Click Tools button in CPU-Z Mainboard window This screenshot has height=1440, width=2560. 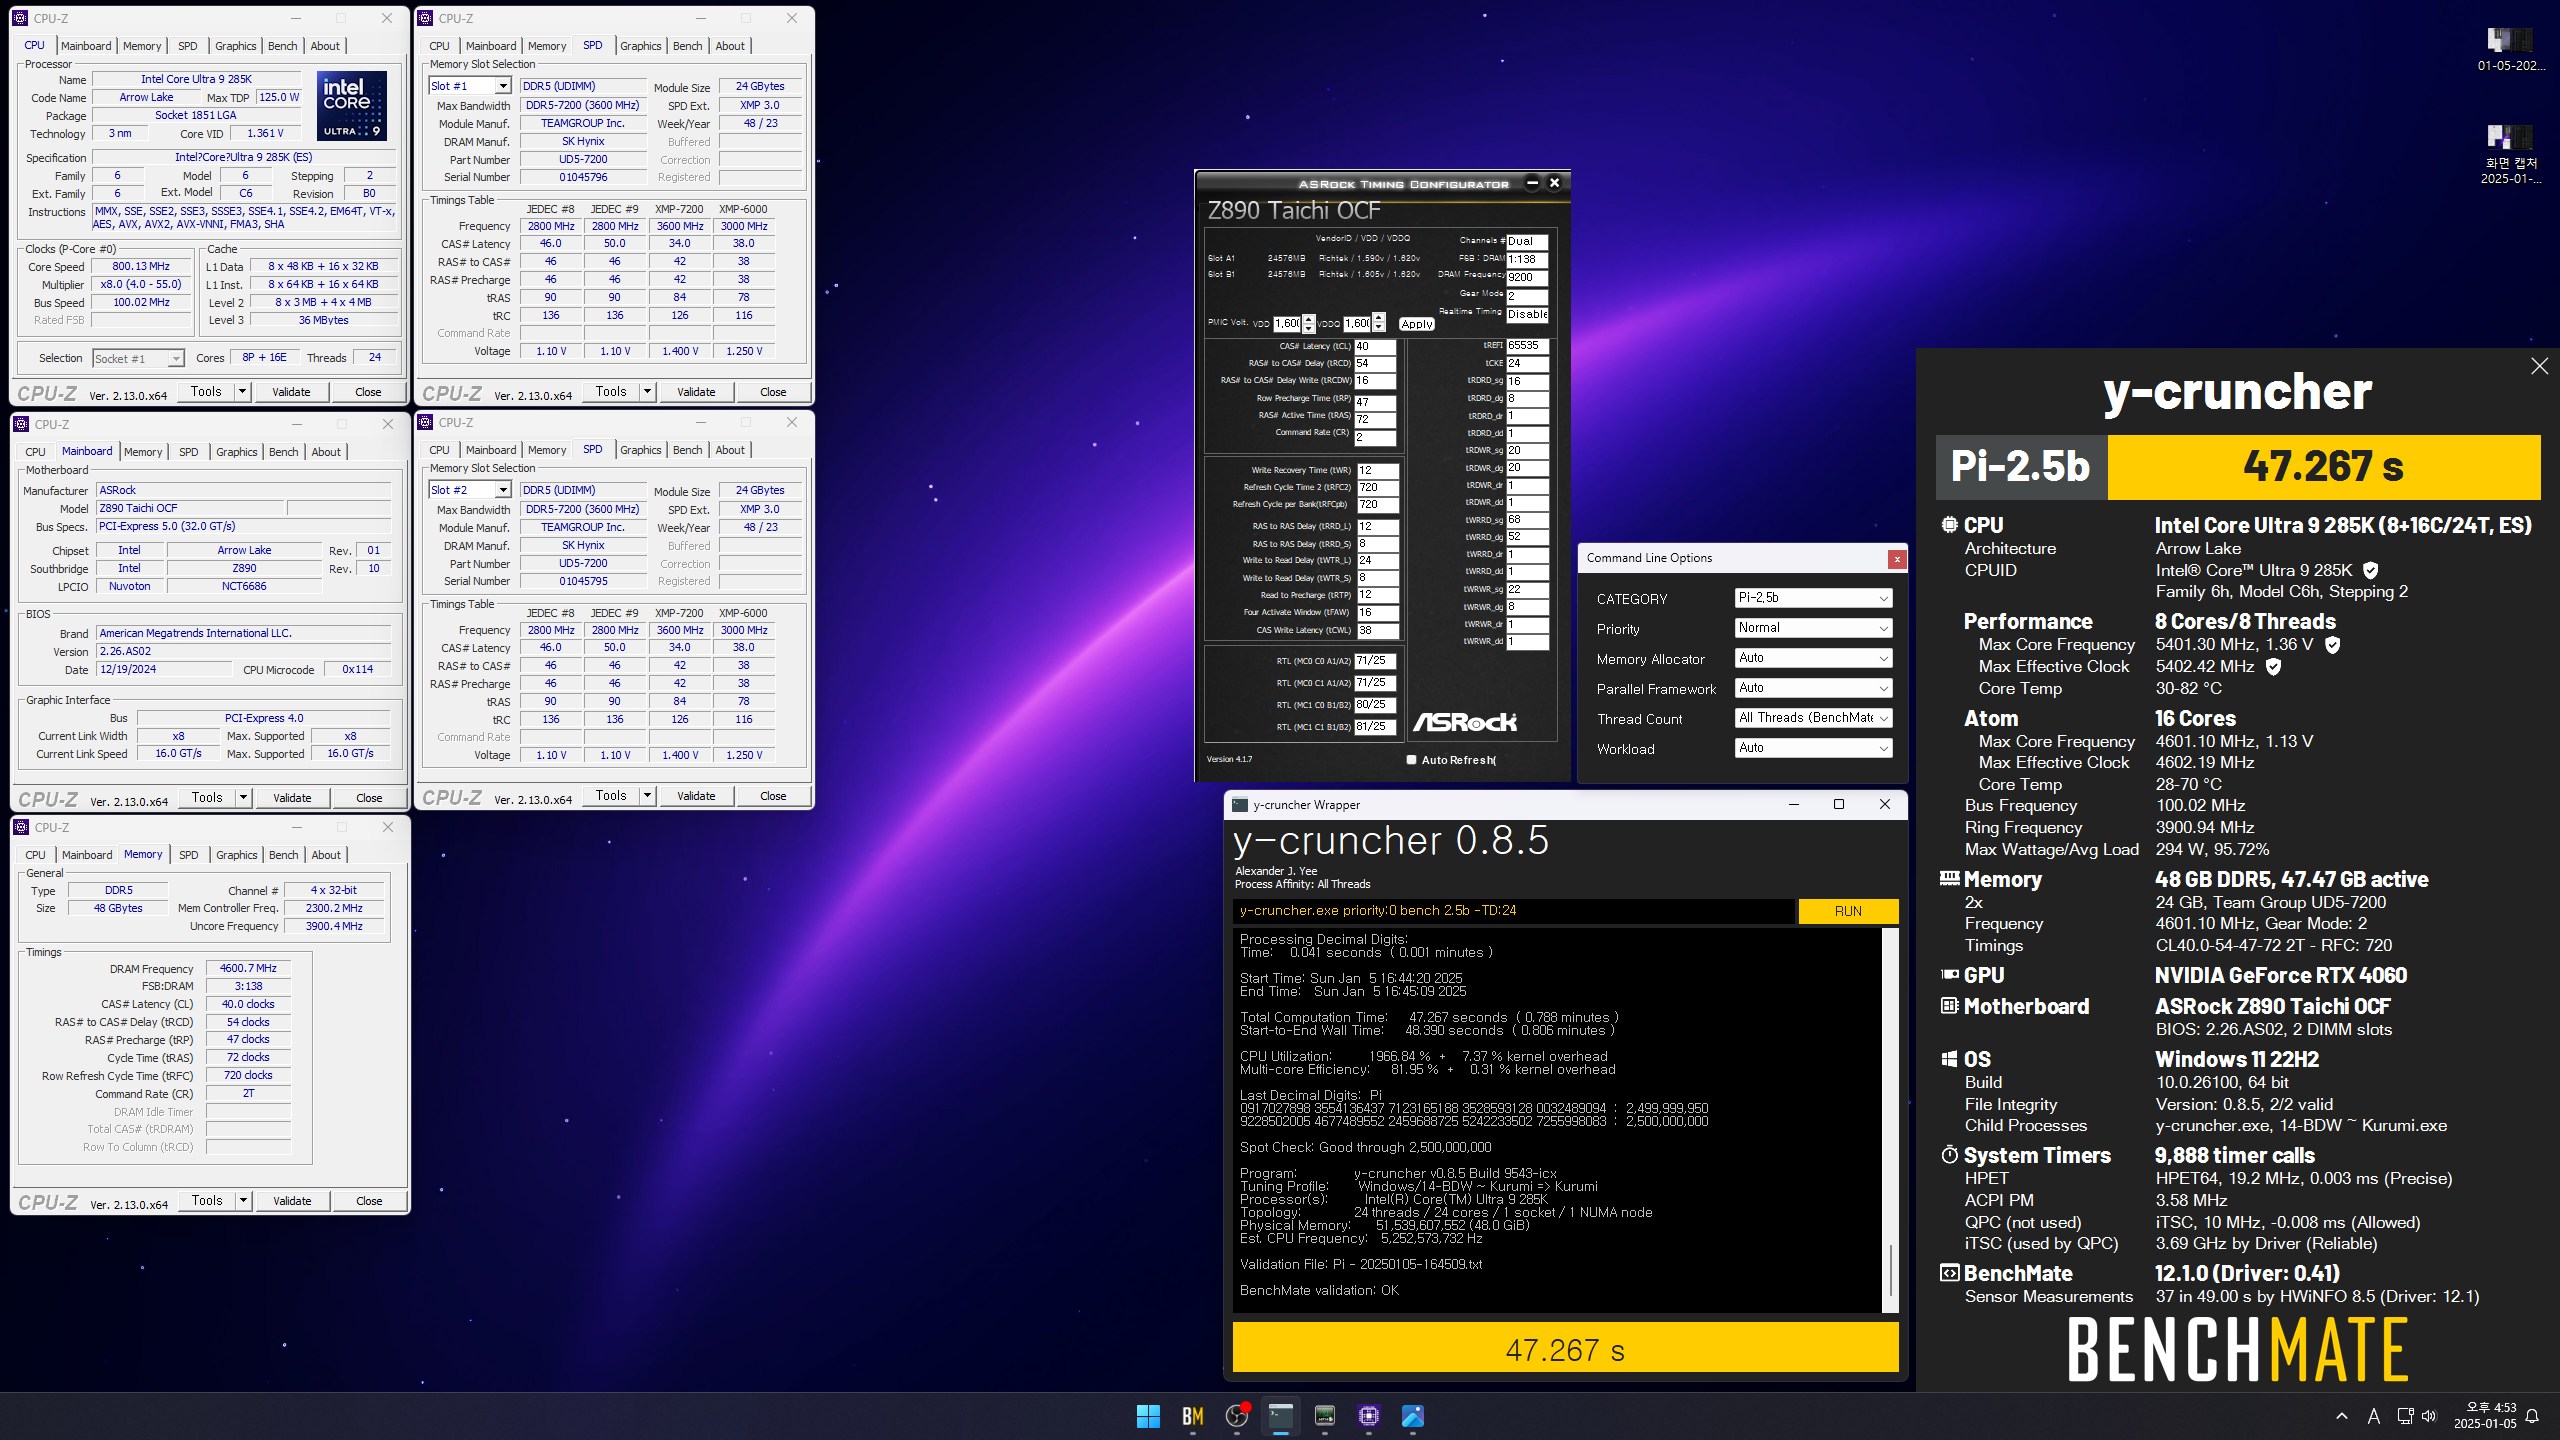(x=207, y=797)
